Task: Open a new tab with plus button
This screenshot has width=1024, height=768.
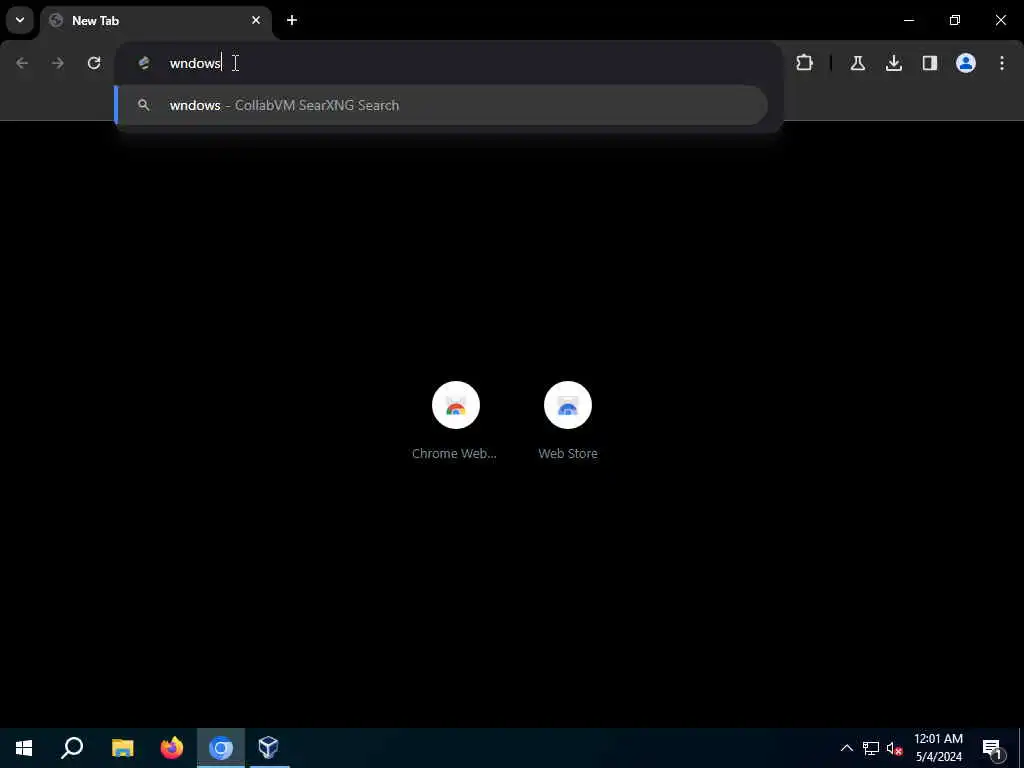Action: [292, 20]
